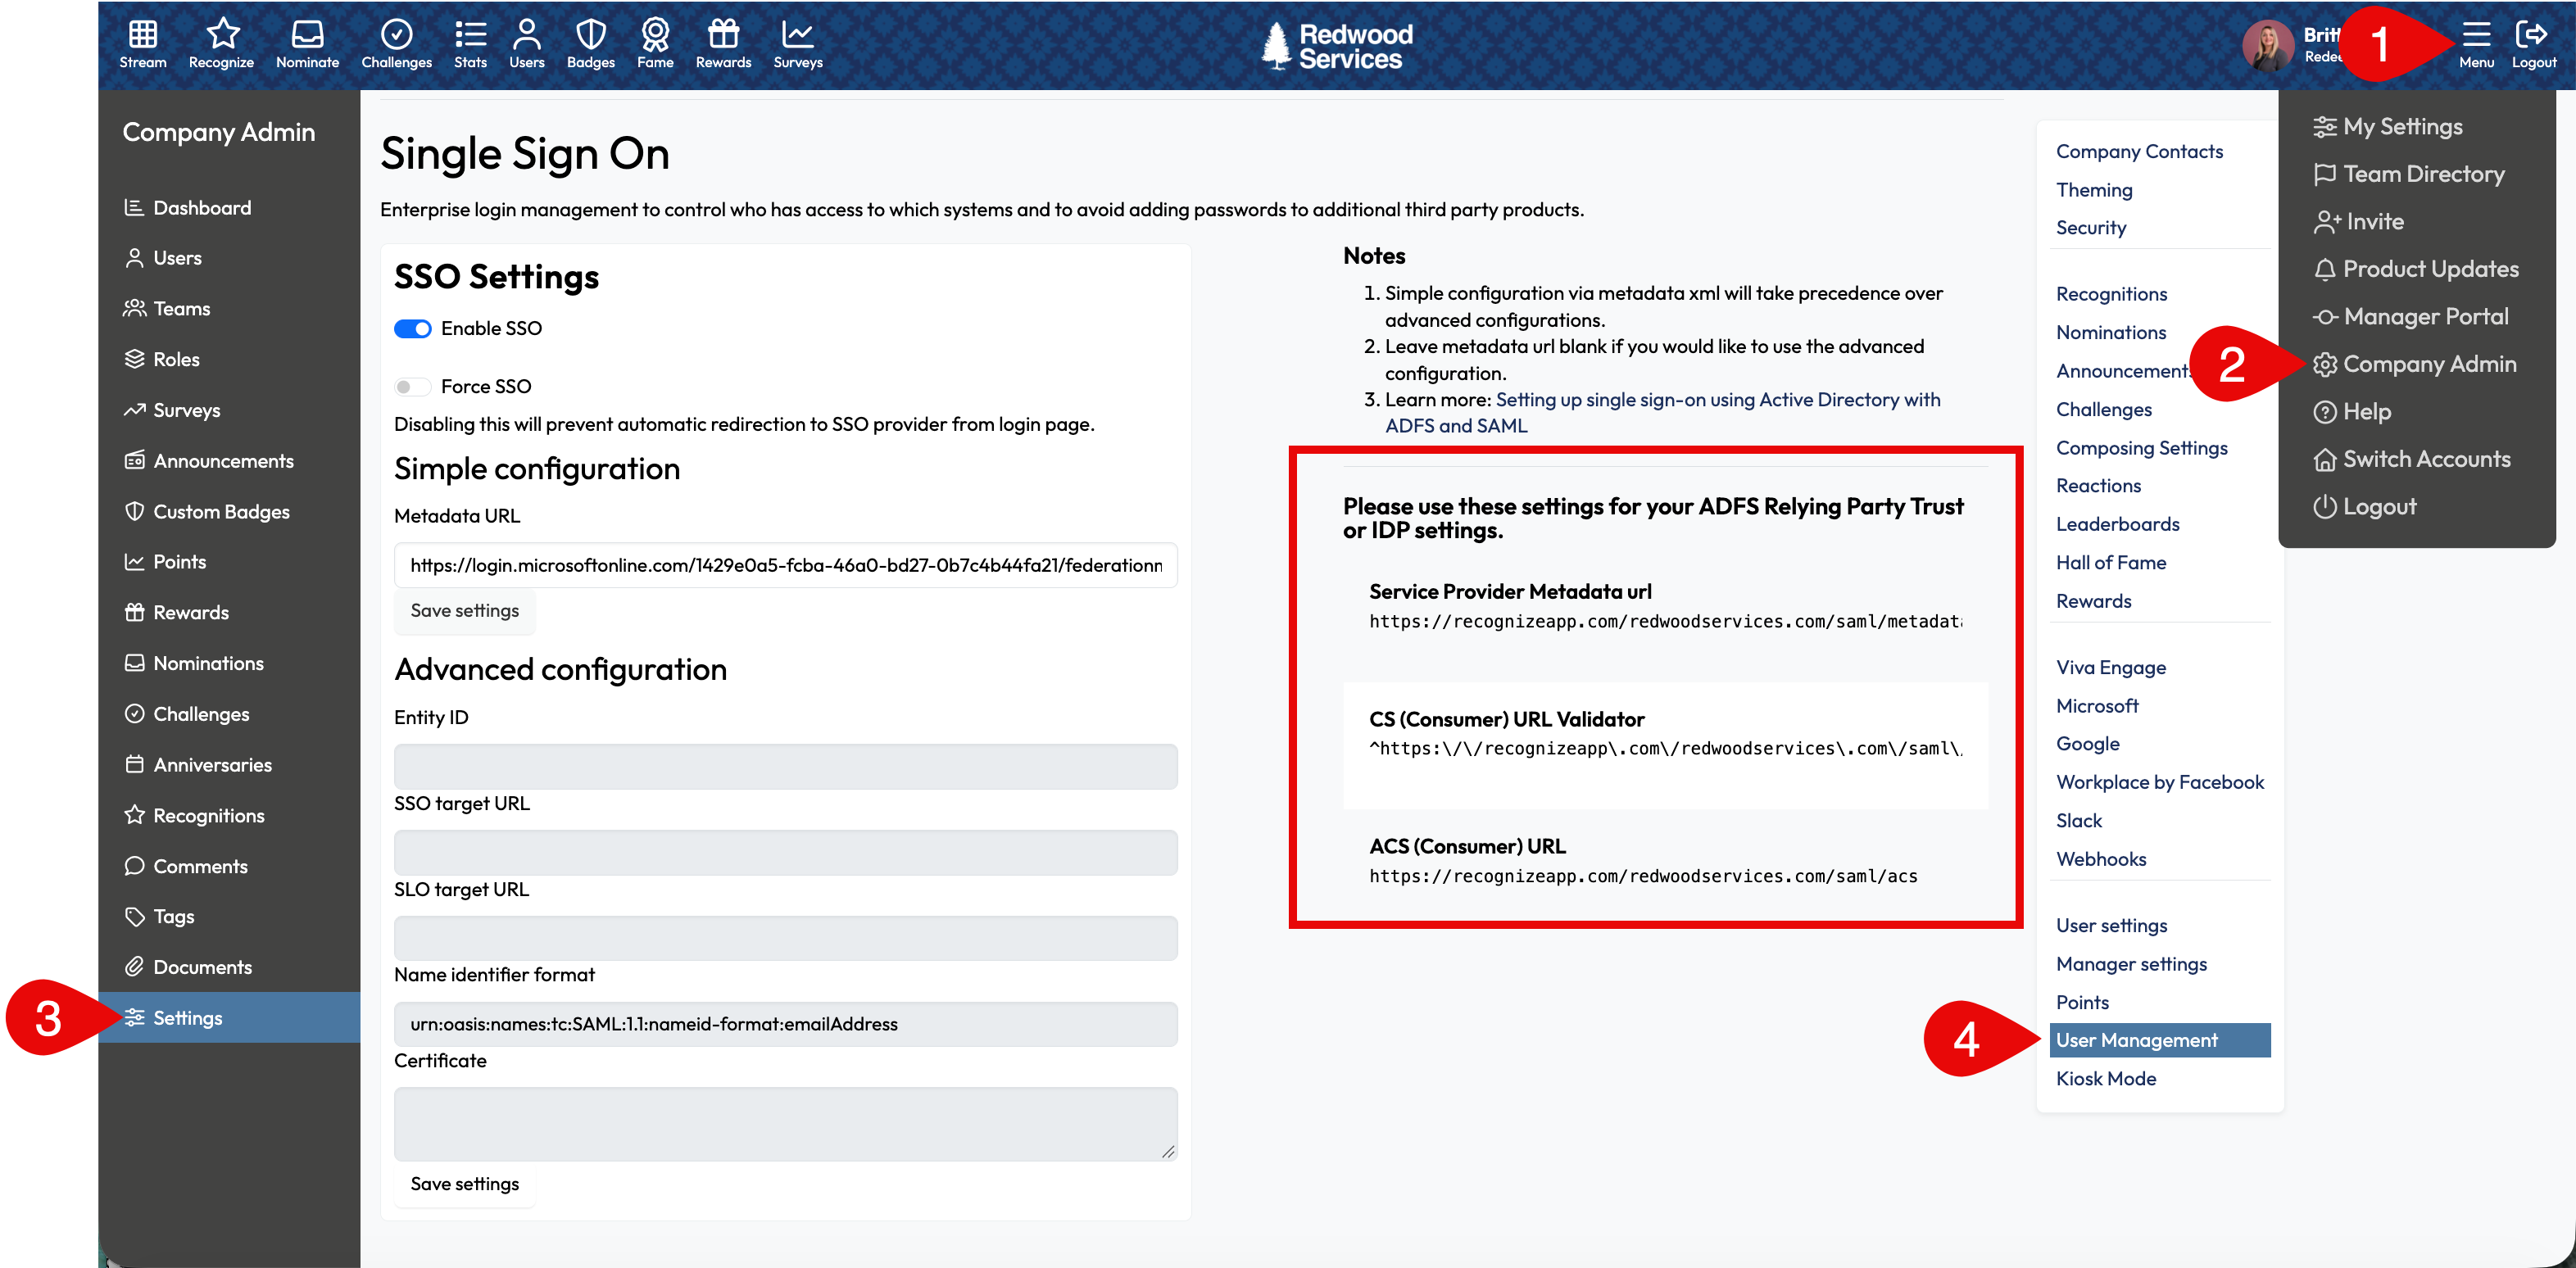Toggle the Enable SSO switch

click(412, 329)
